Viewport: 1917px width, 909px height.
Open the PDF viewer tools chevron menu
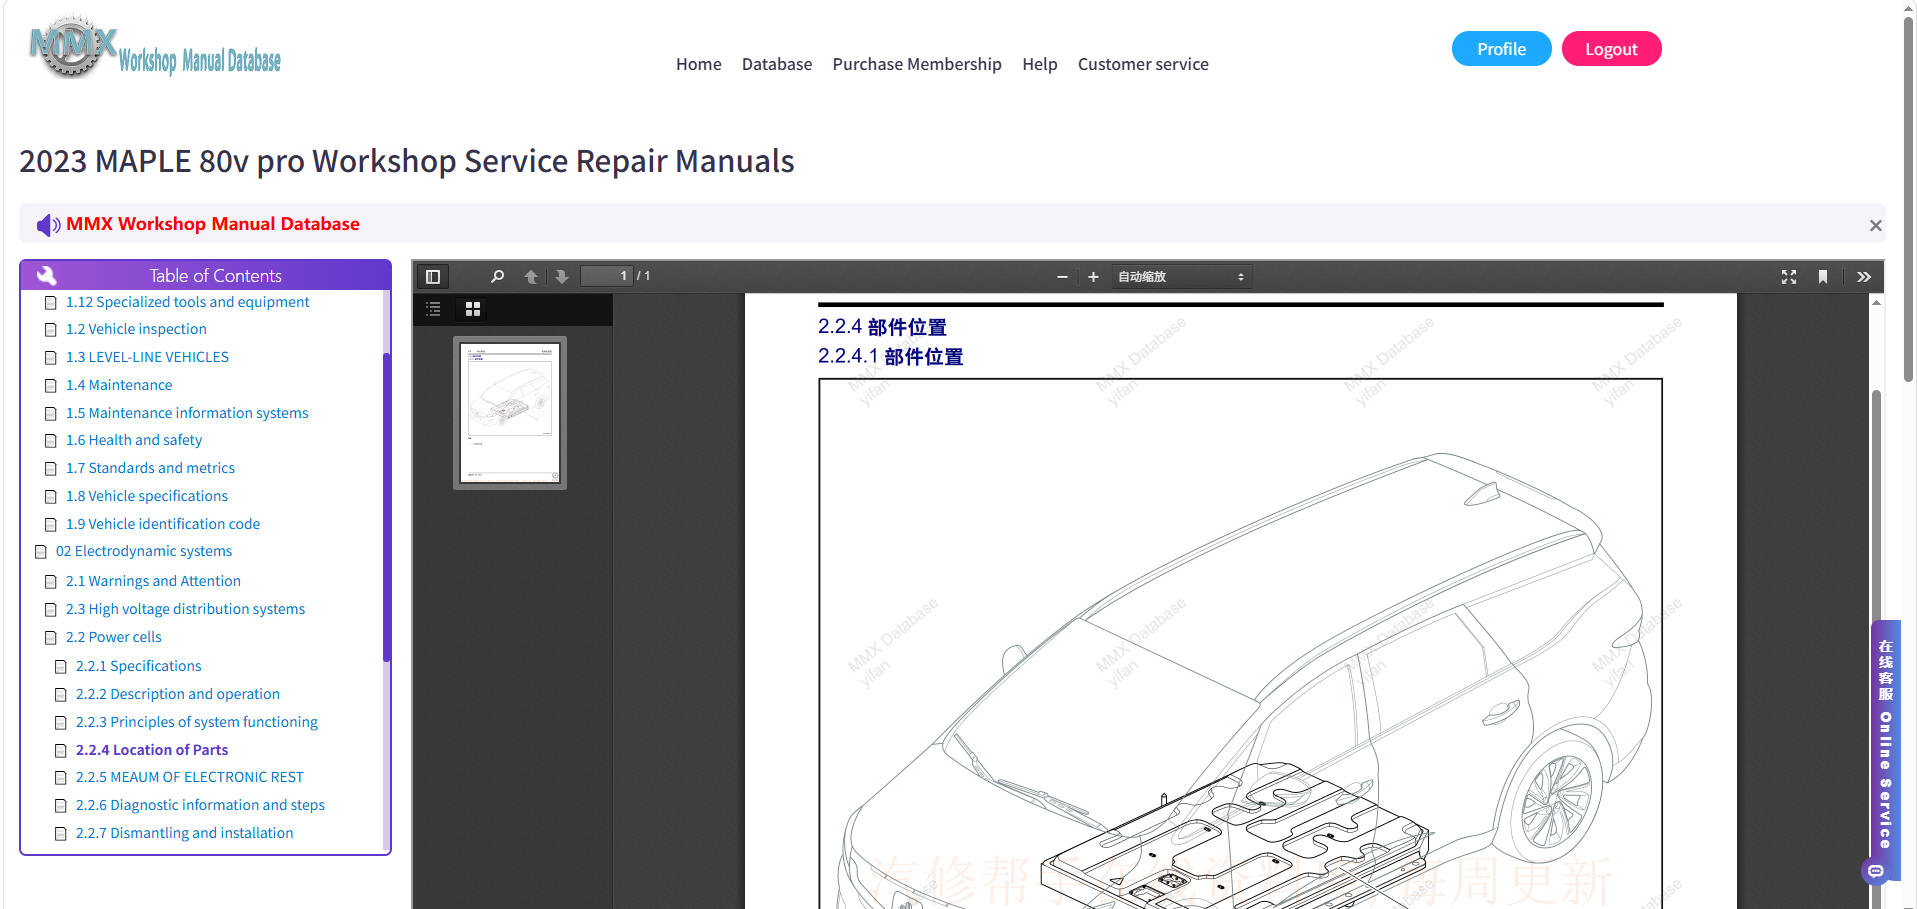tap(1864, 277)
